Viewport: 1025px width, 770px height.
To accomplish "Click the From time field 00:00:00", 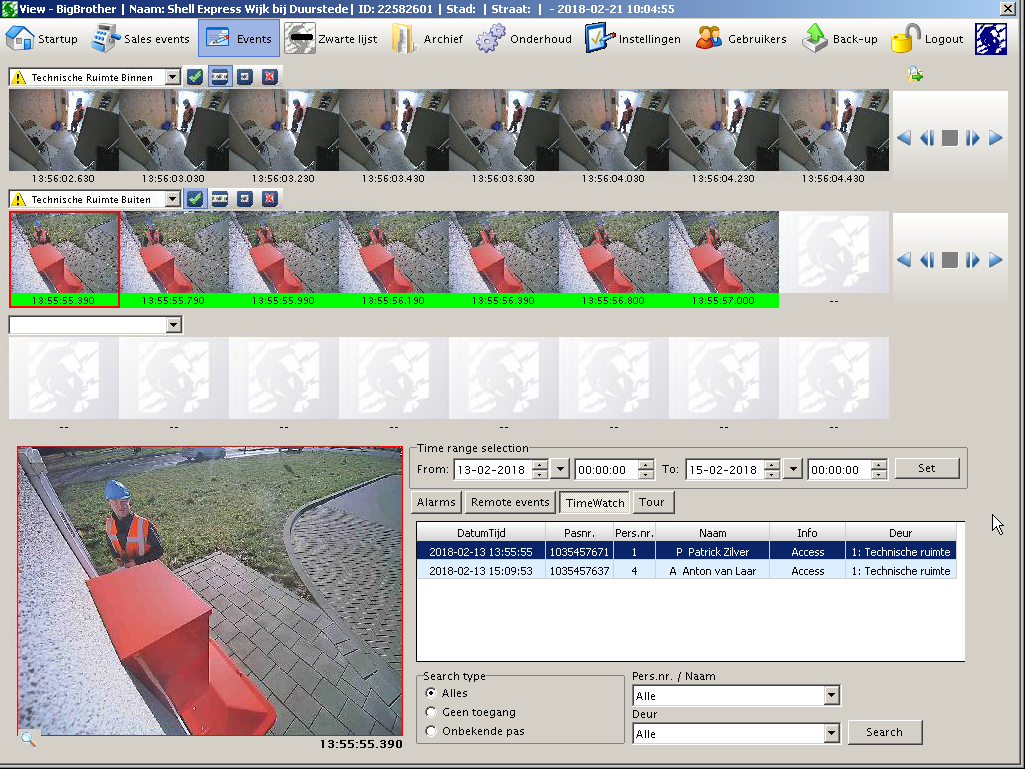I will 606,469.
